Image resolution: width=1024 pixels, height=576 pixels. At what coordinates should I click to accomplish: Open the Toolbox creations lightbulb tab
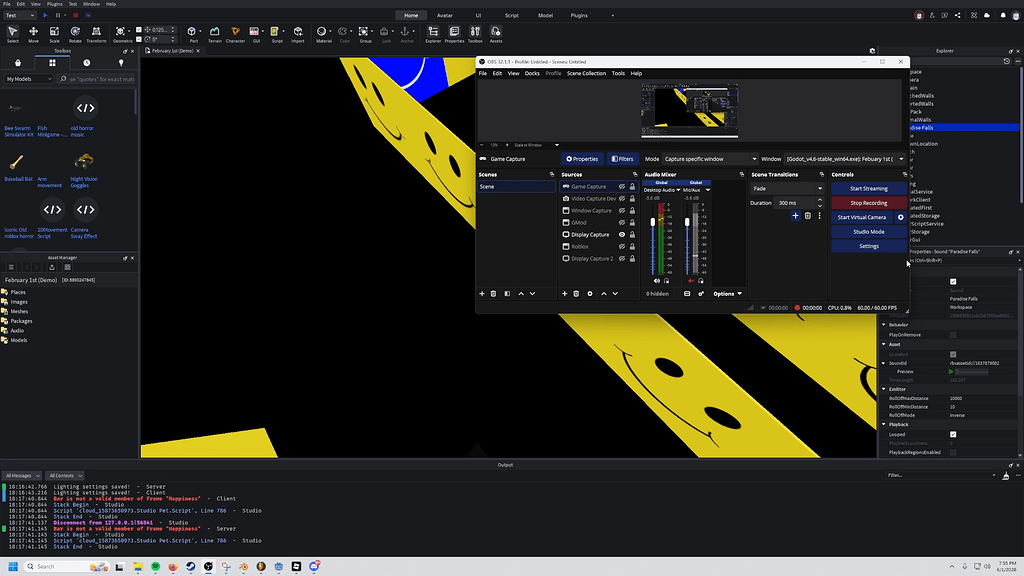coord(121,63)
